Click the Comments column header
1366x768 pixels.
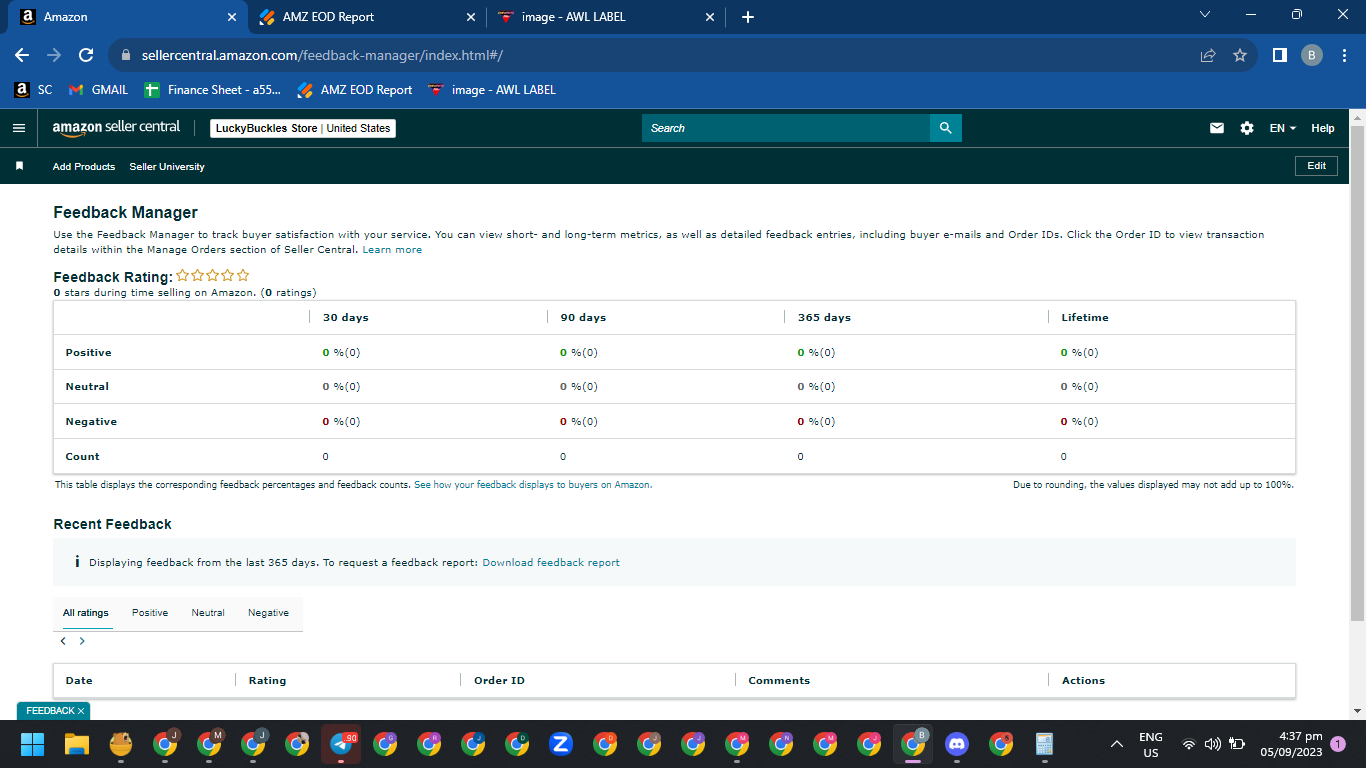779,681
